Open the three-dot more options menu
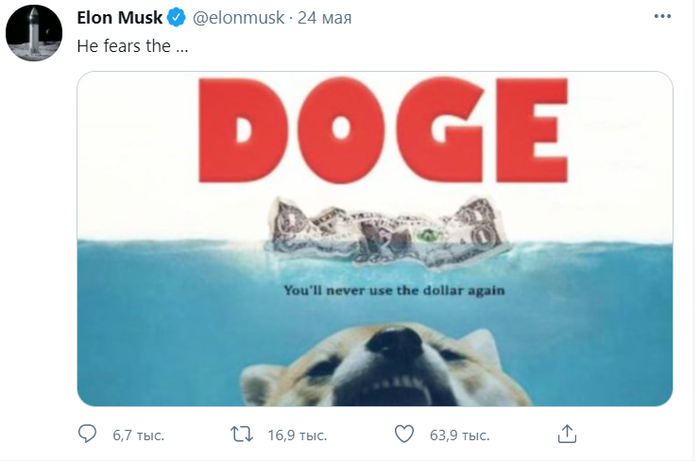 (x=664, y=19)
